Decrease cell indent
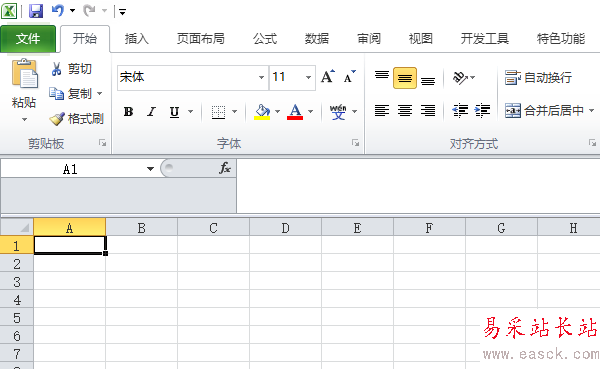Viewport: 600px width, 369px height. click(x=460, y=111)
